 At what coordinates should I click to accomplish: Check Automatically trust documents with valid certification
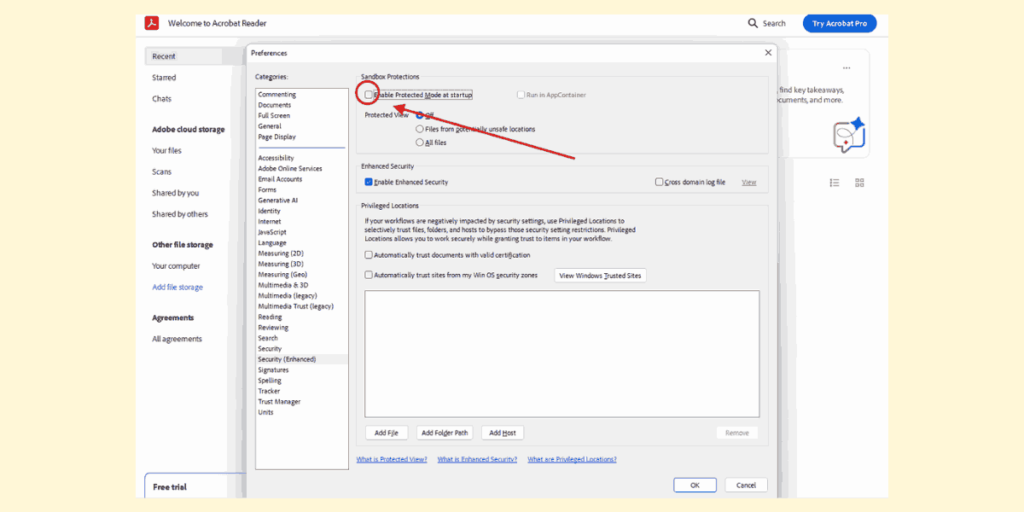[368, 255]
